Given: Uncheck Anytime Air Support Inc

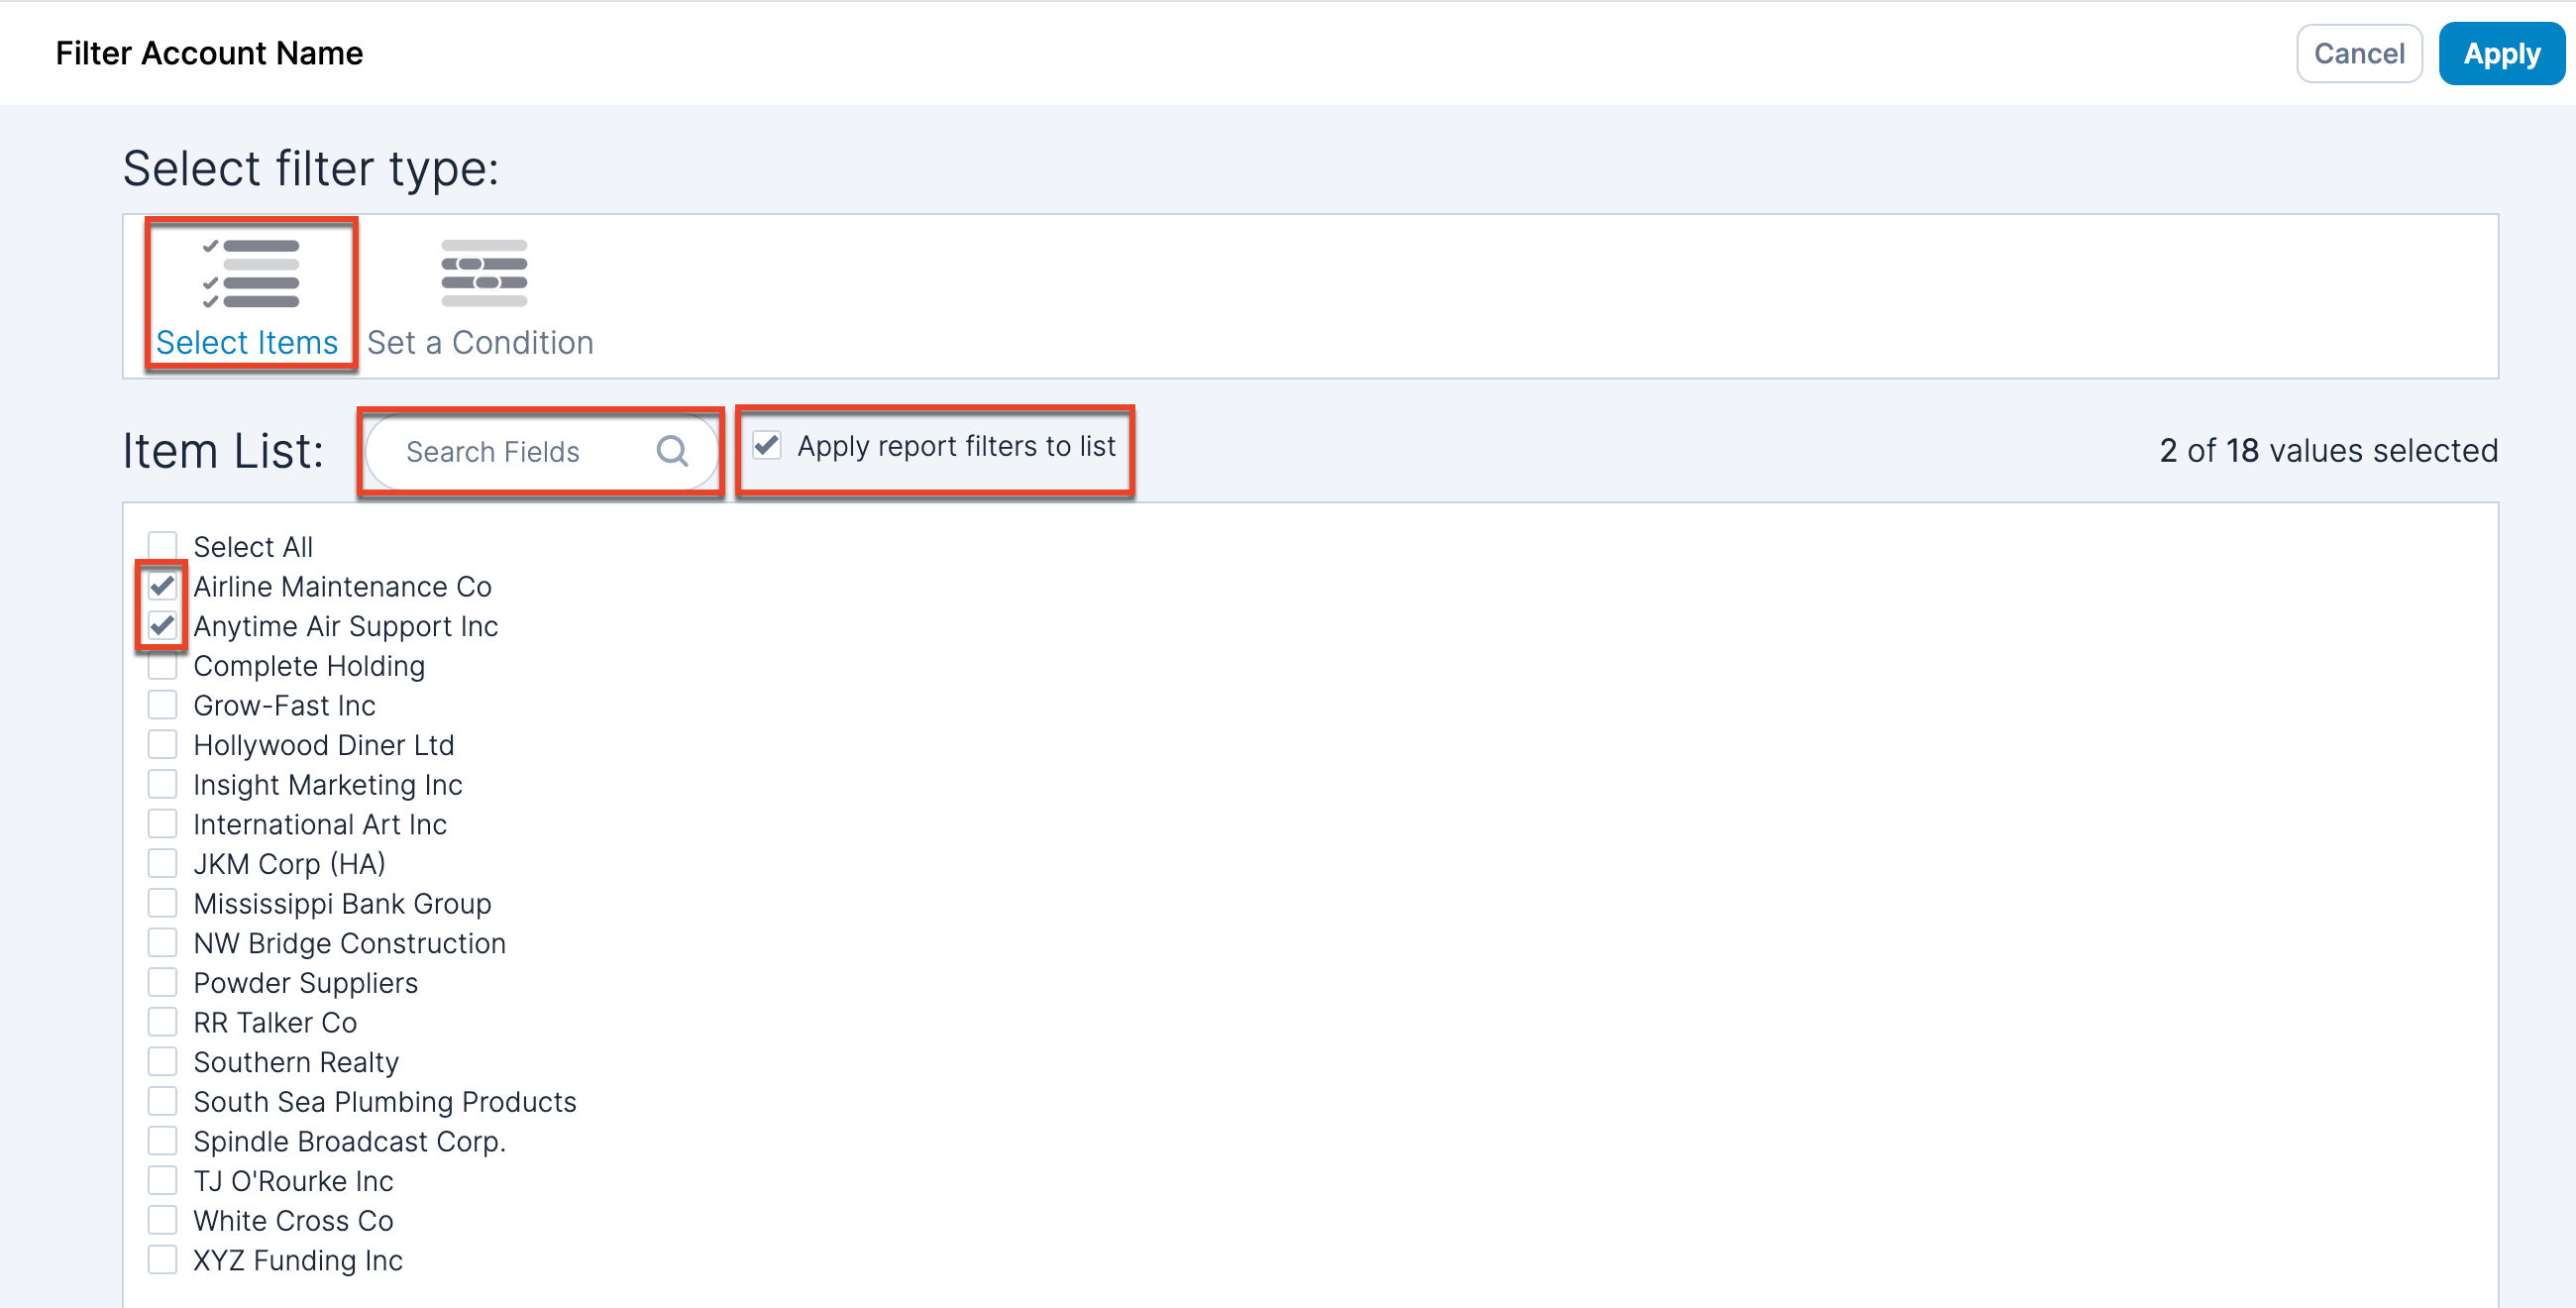Looking at the screenshot, I should click(x=162, y=626).
